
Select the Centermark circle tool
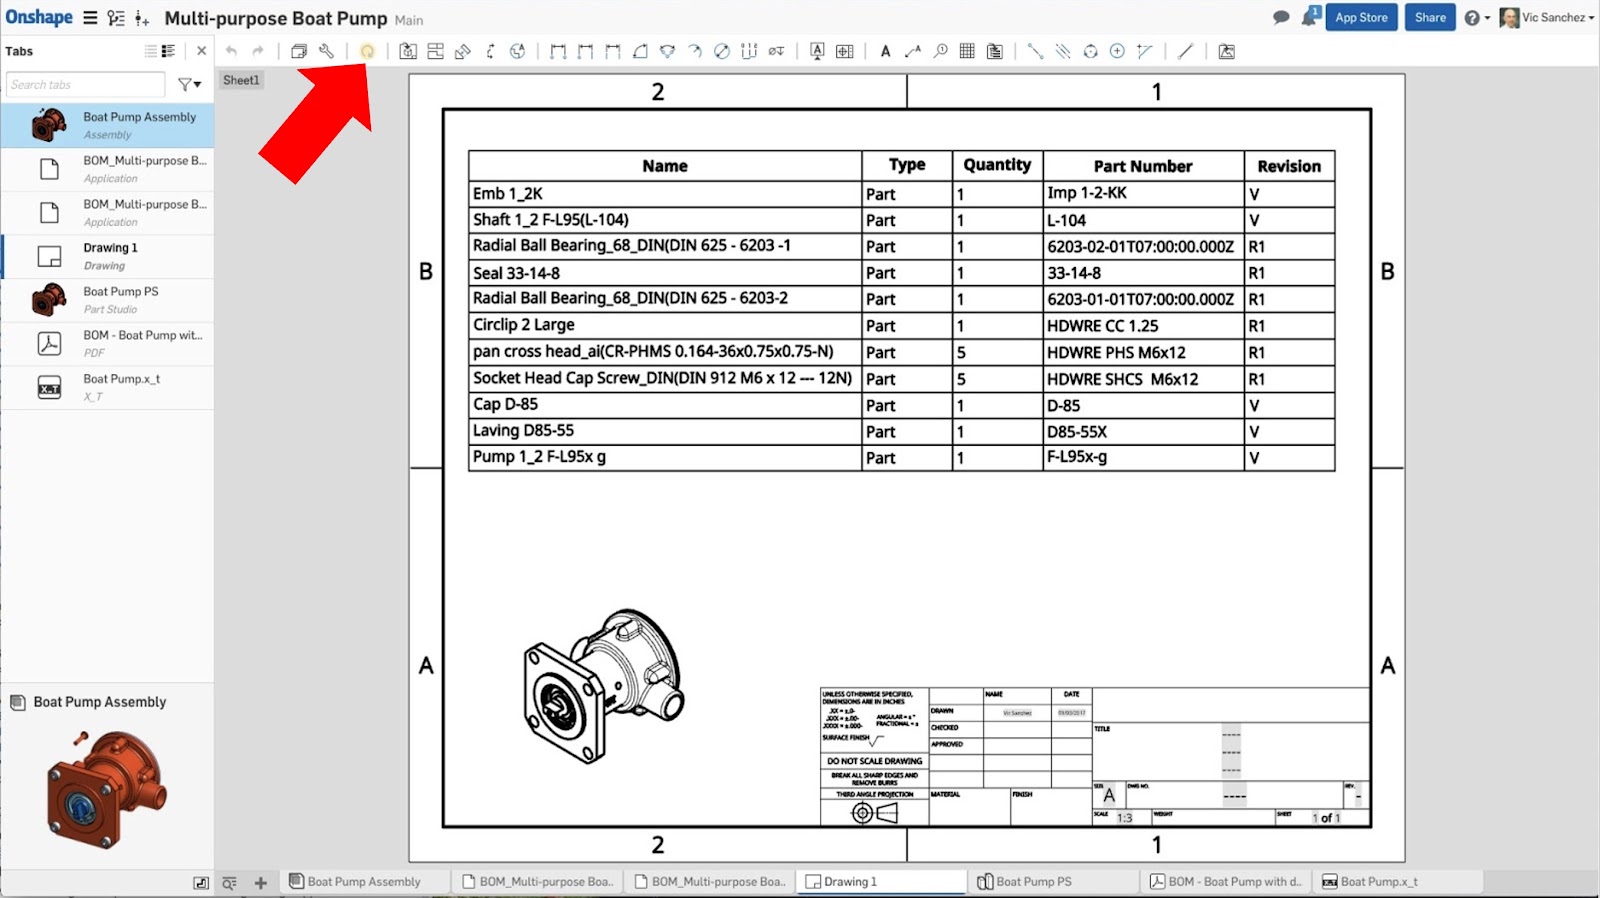pyautogui.click(x=1117, y=51)
